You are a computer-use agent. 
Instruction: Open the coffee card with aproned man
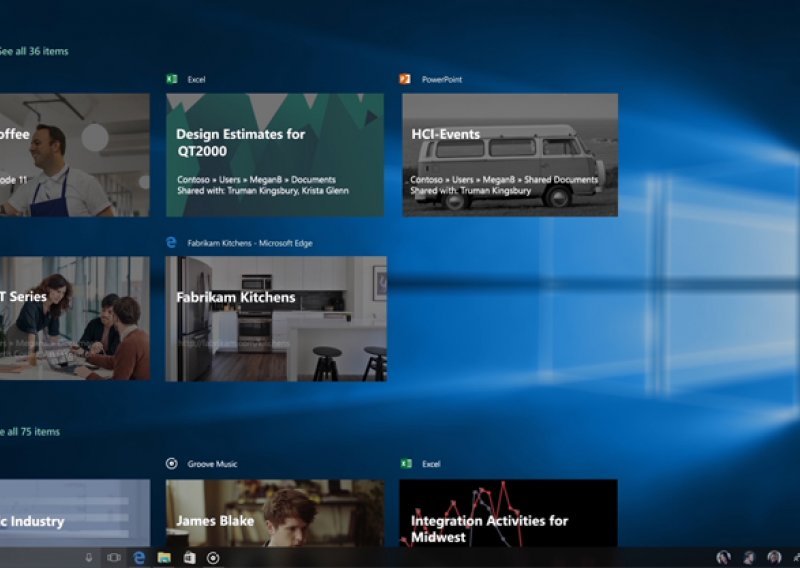75,155
